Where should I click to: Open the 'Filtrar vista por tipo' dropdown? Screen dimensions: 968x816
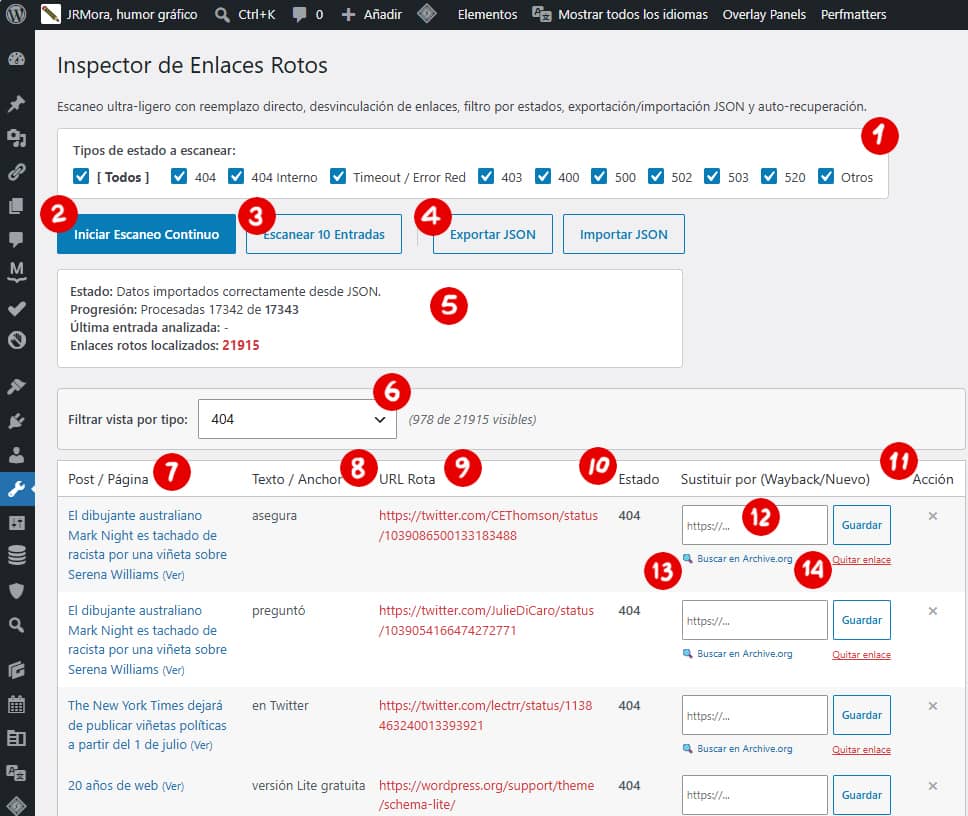[297, 419]
